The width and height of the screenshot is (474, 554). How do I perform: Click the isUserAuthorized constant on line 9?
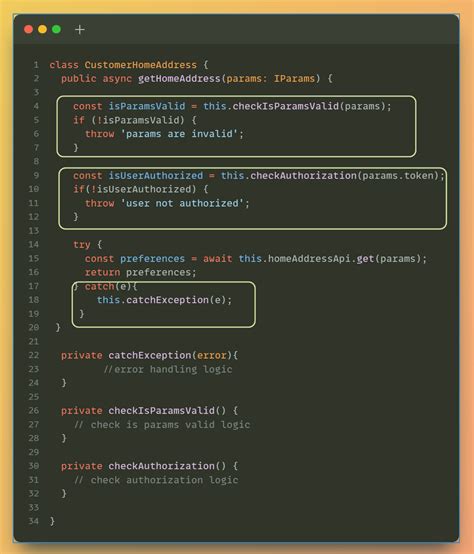(155, 176)
